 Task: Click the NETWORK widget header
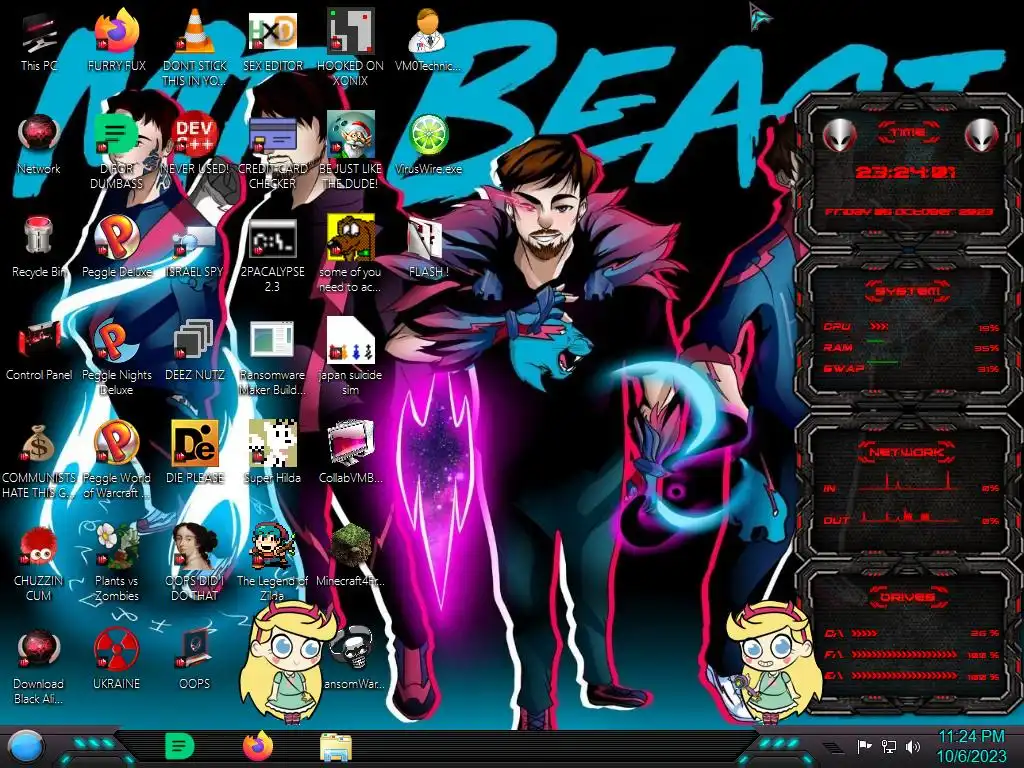tap(906, 451)
